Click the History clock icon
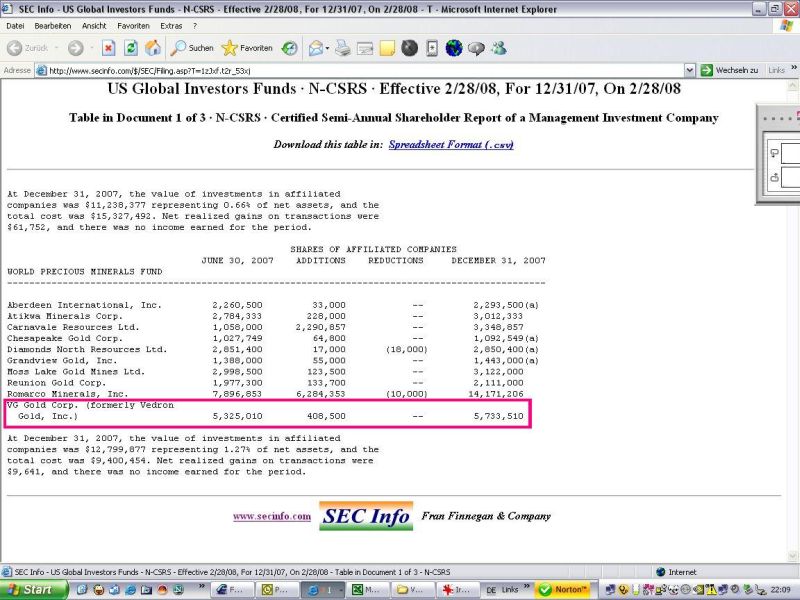 pyautogui.click(x=290, y=48)
